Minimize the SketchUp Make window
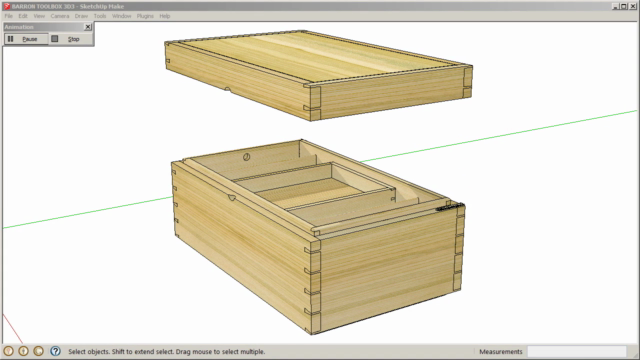640x360 pixels. tap(615, 6)
